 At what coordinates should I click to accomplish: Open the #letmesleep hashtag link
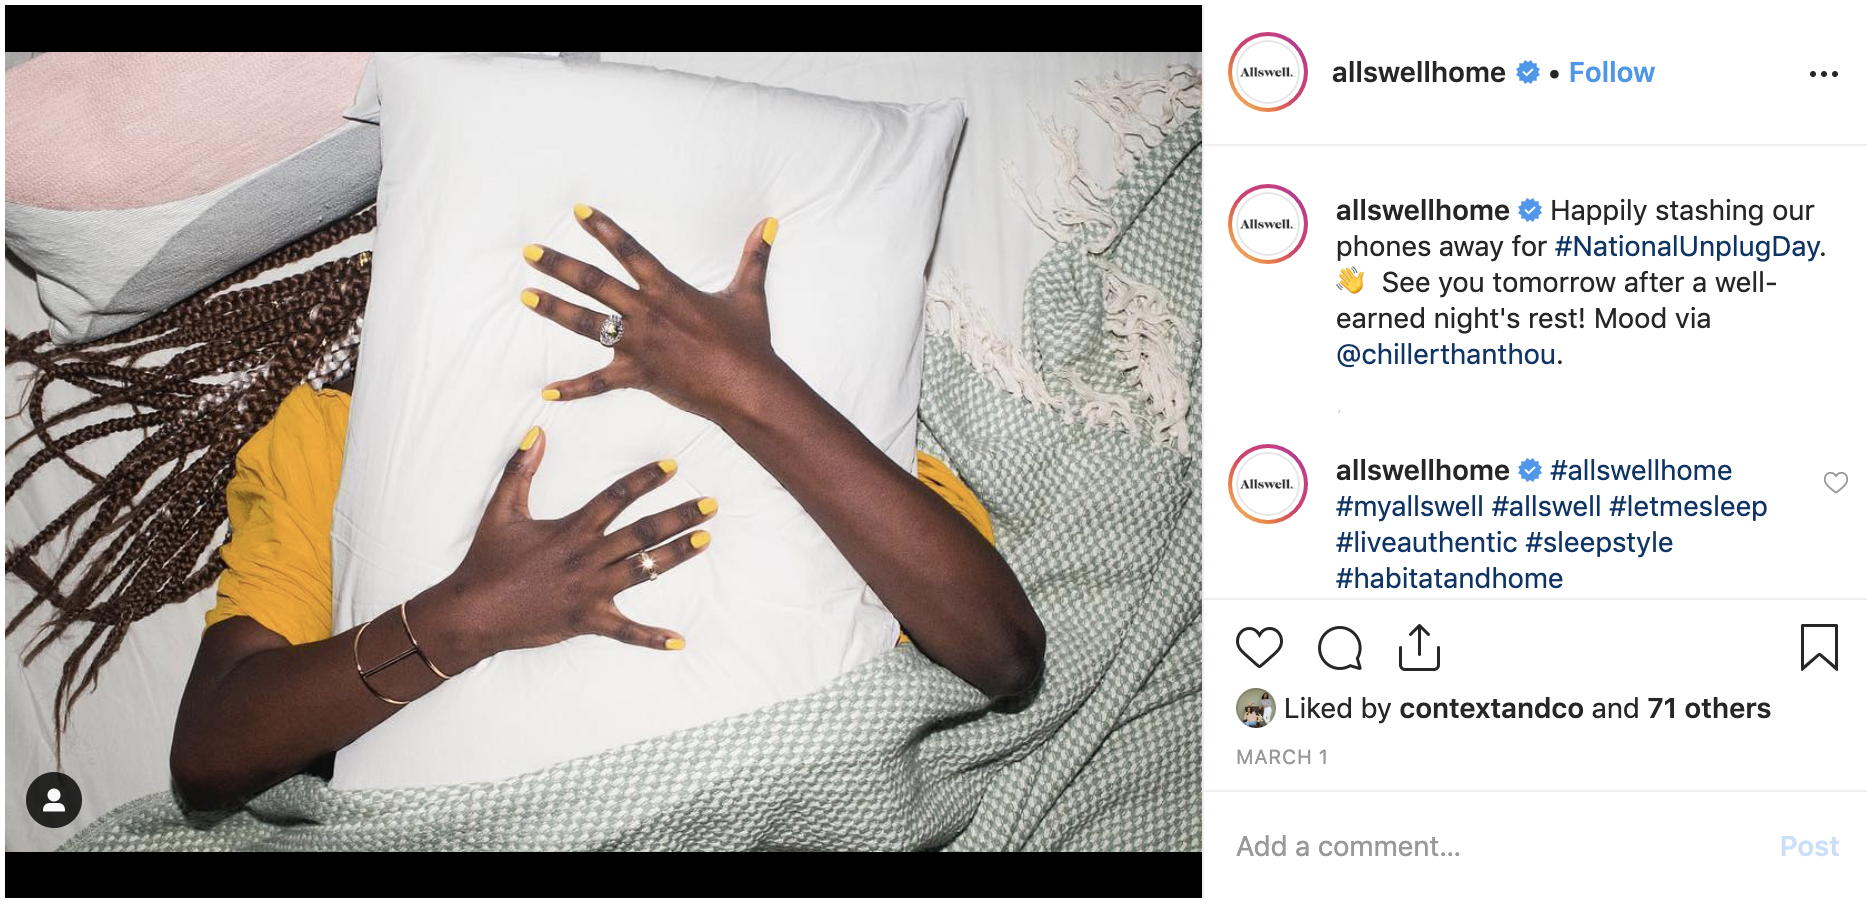pyautogui.click(x=1688, y=506)
